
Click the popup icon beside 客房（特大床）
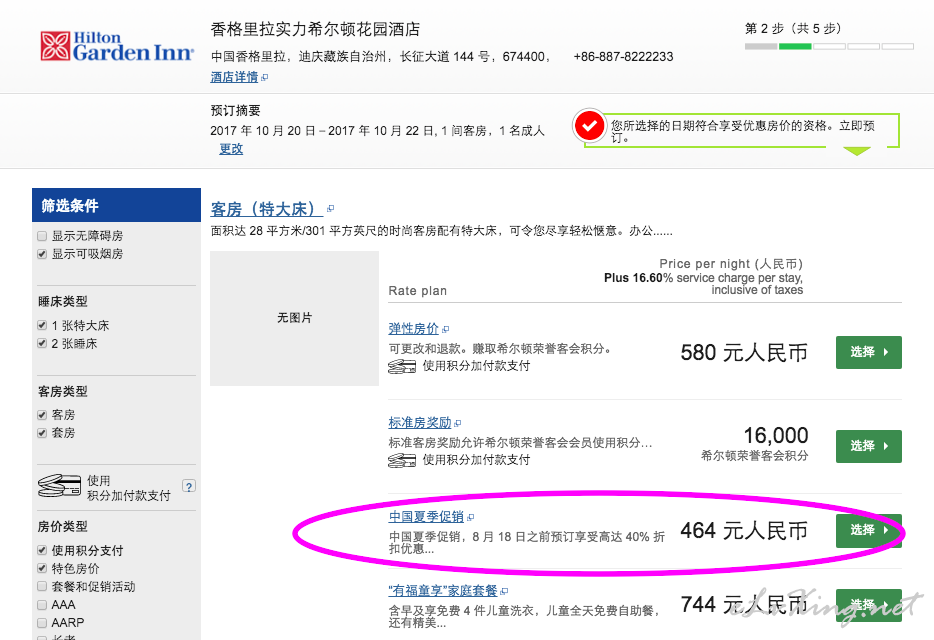coord(331,209)
